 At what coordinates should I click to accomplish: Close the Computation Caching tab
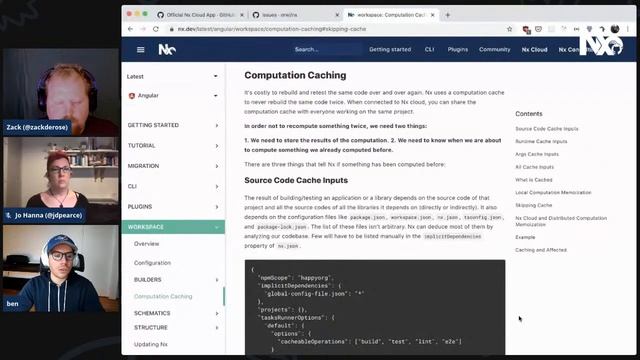(433, 15)
